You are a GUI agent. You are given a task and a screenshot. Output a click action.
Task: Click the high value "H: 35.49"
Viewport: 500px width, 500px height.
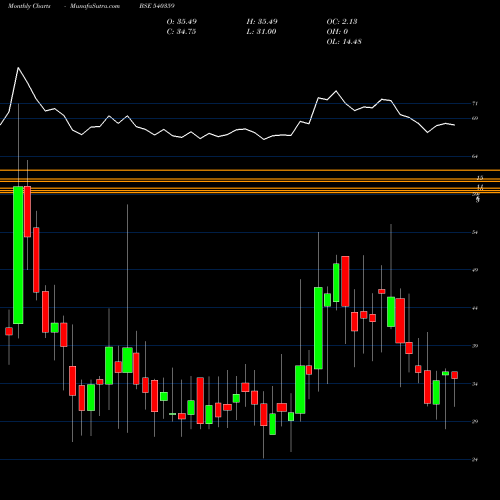tap(262, 22)
